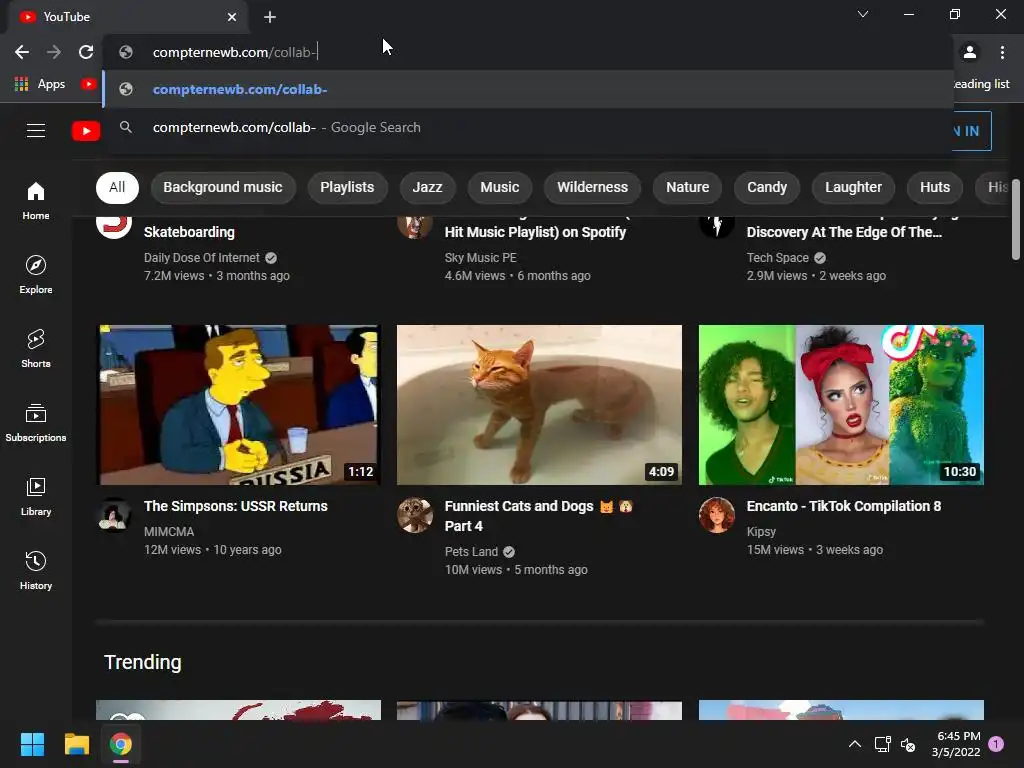Select the Laughter filter chip
Viewport: 1024px width, 768px height.
coord(854,187)
